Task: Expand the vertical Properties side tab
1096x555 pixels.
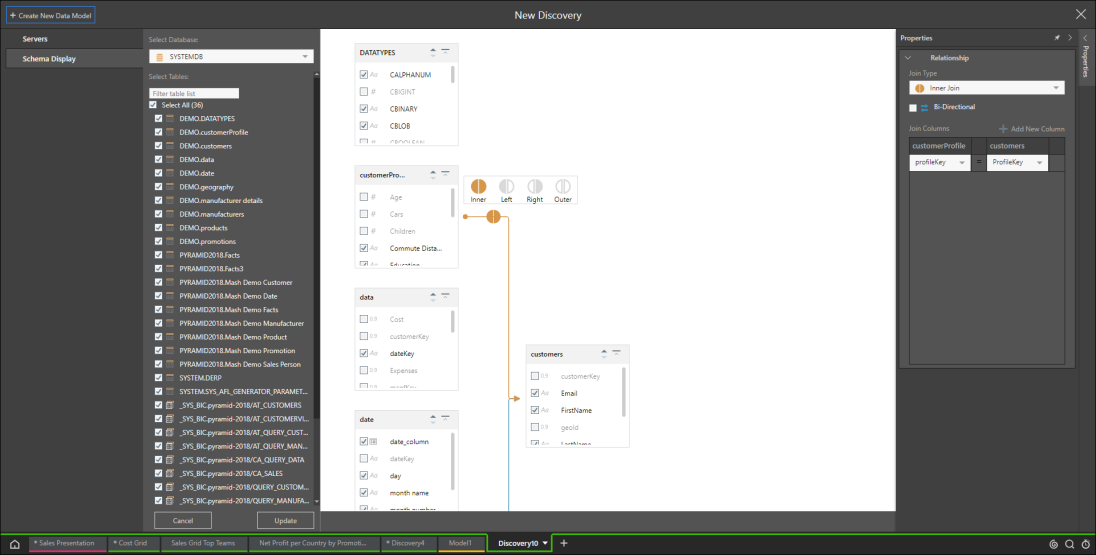Action: 1086,57
